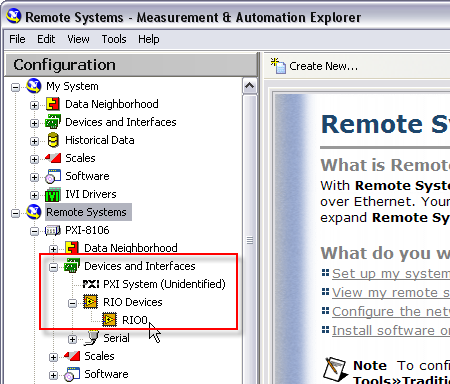
Task: Click the RIO Devices chip icon
Action: 91,302
